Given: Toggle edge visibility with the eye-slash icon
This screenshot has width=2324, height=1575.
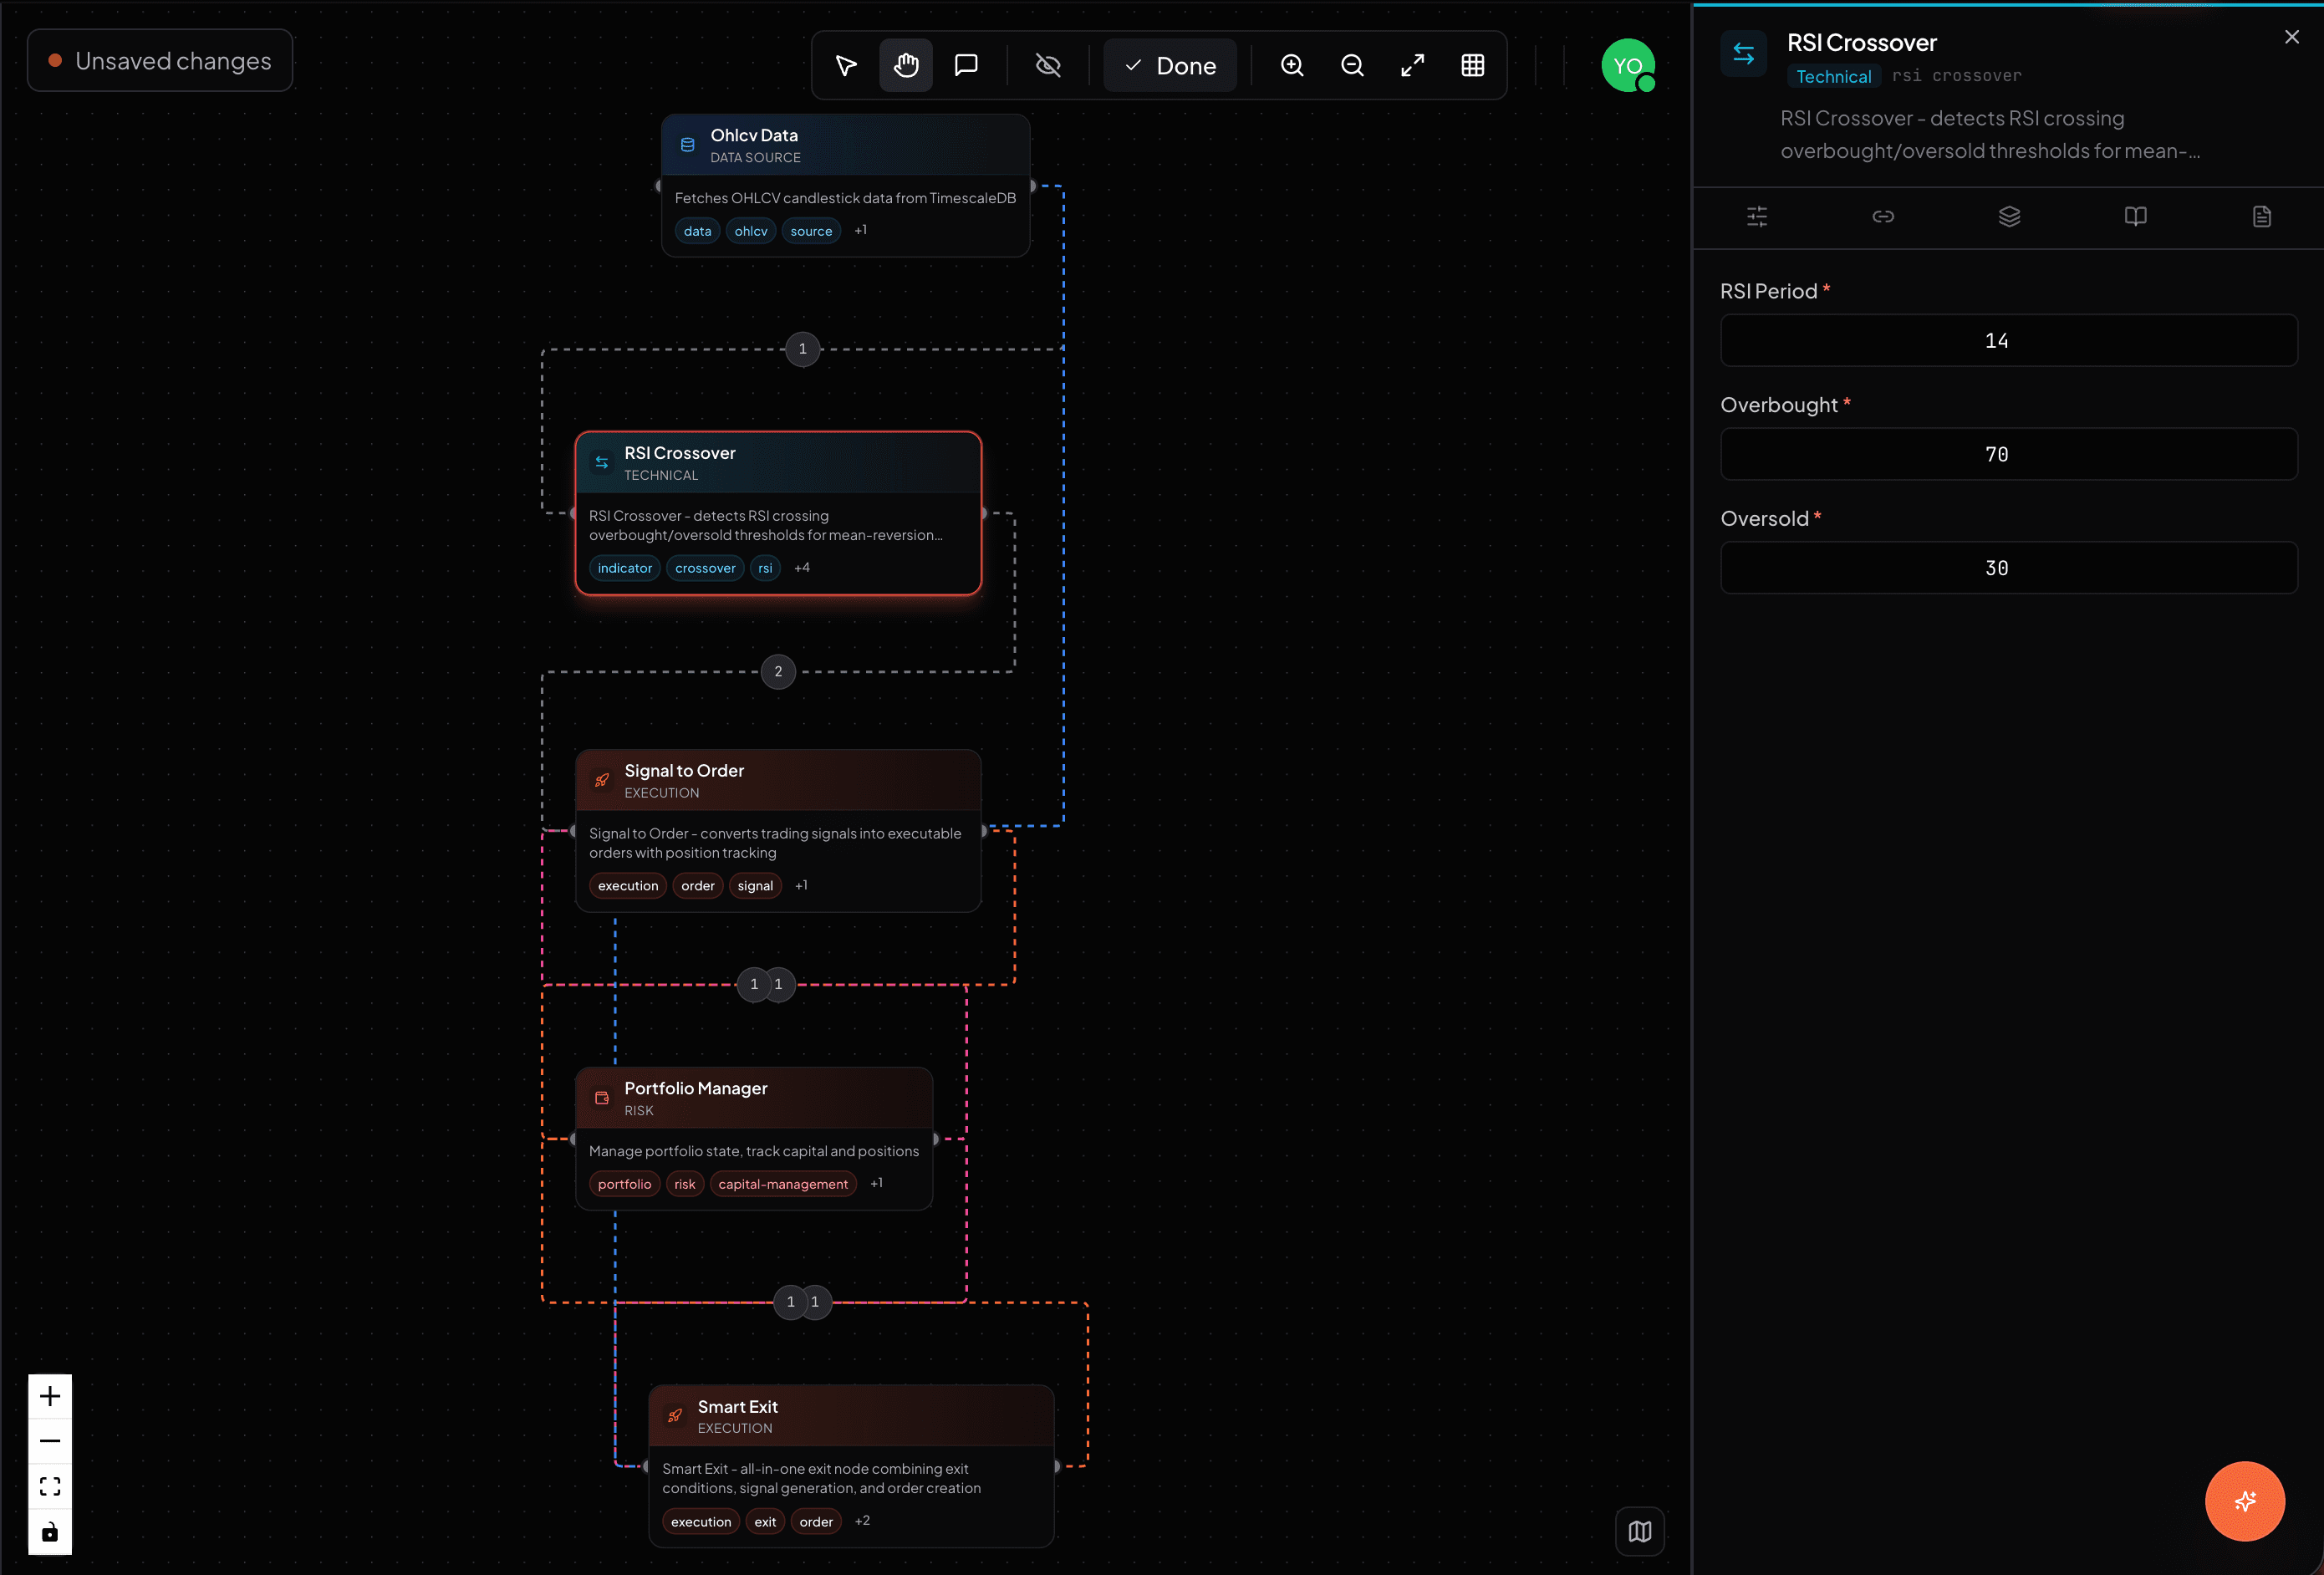Looking at the screenshot, I should [x=1047, y=65].
